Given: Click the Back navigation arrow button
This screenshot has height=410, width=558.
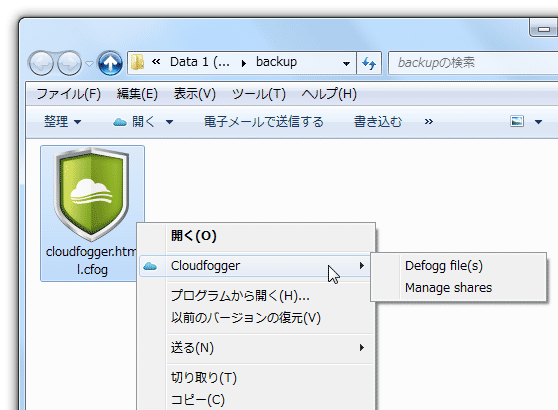Looking at the screenshot, I should click(41, 63).
